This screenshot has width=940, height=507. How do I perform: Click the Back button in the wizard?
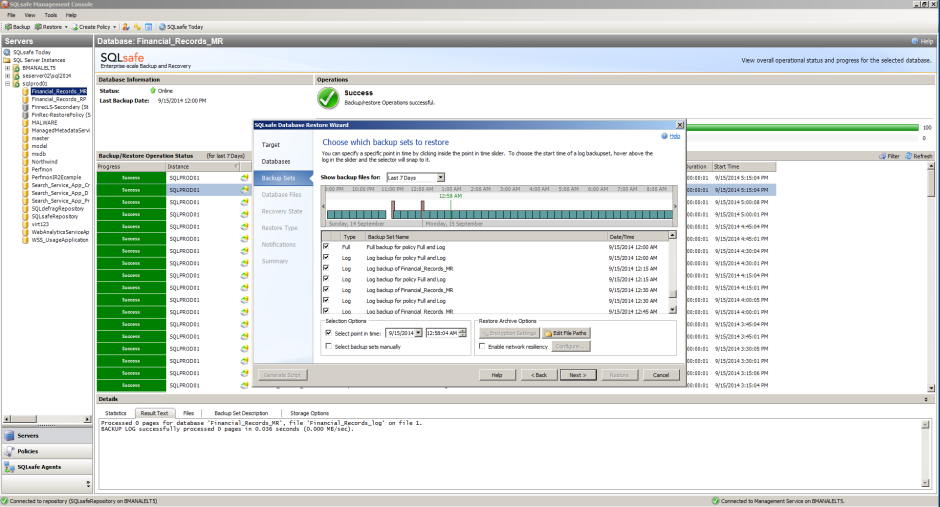(538, 375)
